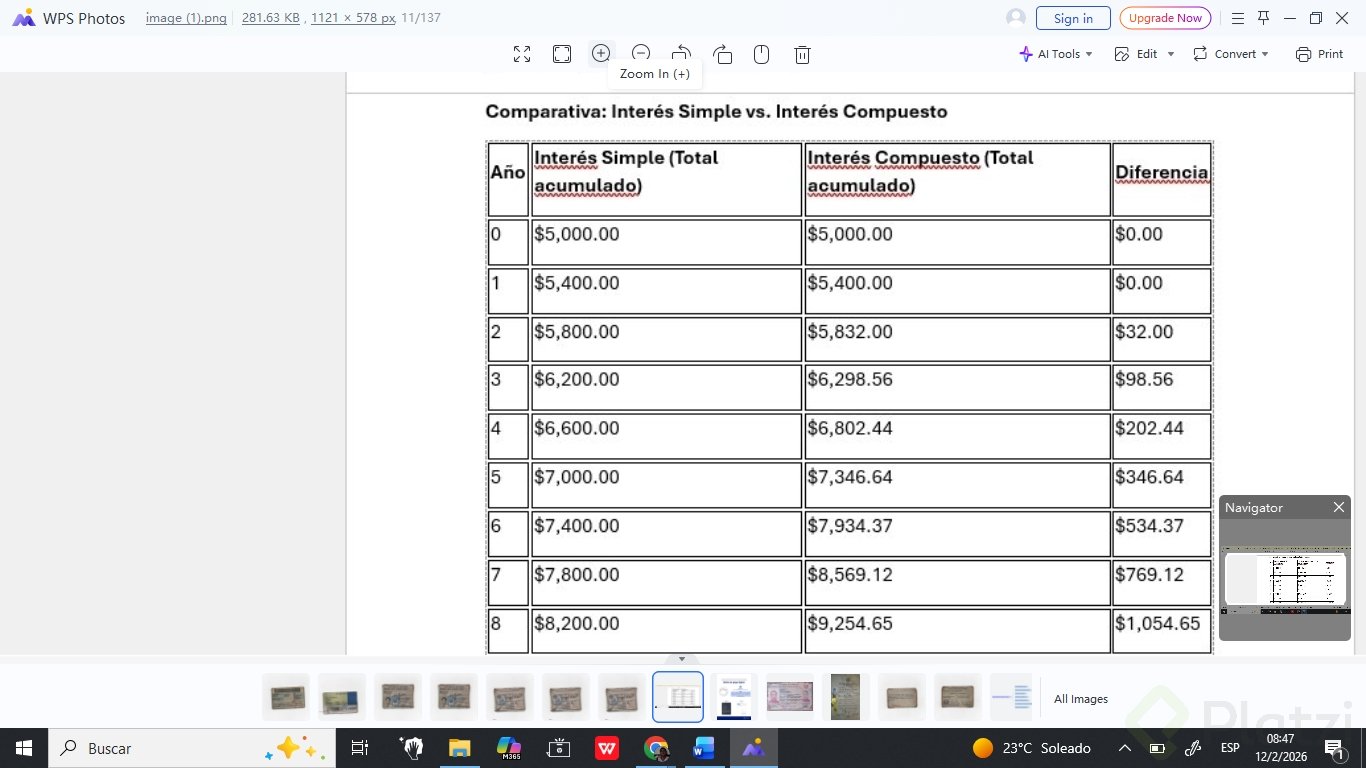This screenshot has width=1366, height=768.
Task: Open Microsoft Word from the taskbar
Action: pyautogui.click(x=704, y=748)
